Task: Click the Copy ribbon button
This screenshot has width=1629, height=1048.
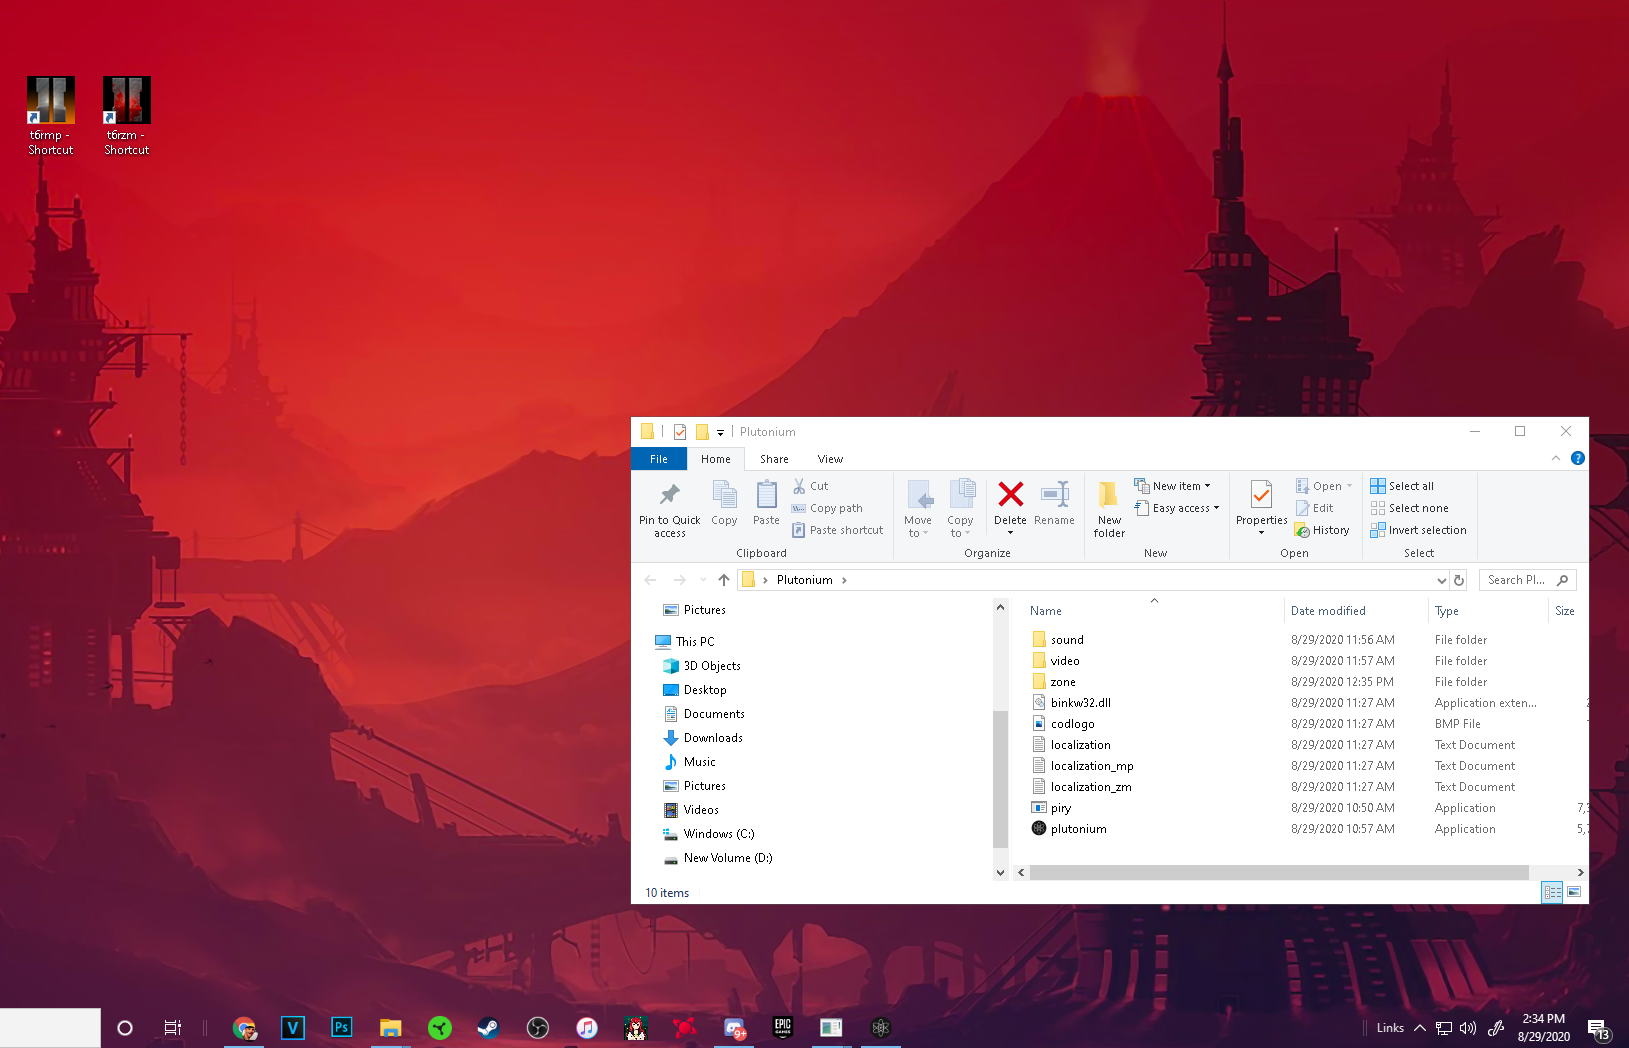Action: pyautogui.click(x=724, y=503)
